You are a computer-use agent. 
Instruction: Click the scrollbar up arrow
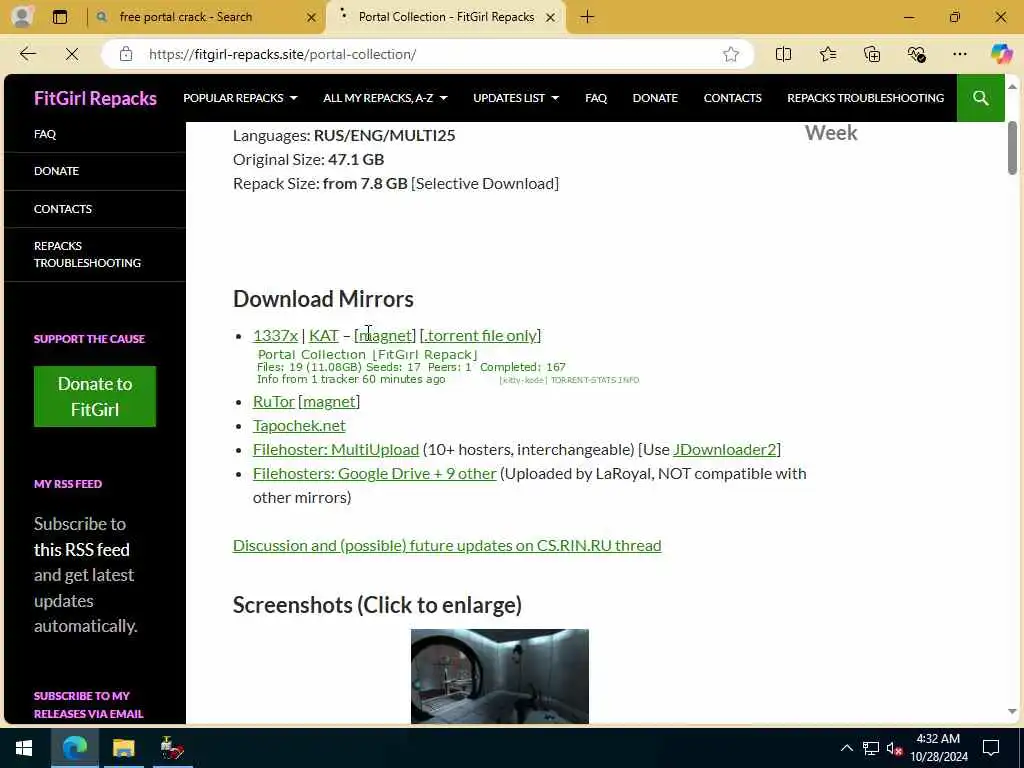point(1012,86)
